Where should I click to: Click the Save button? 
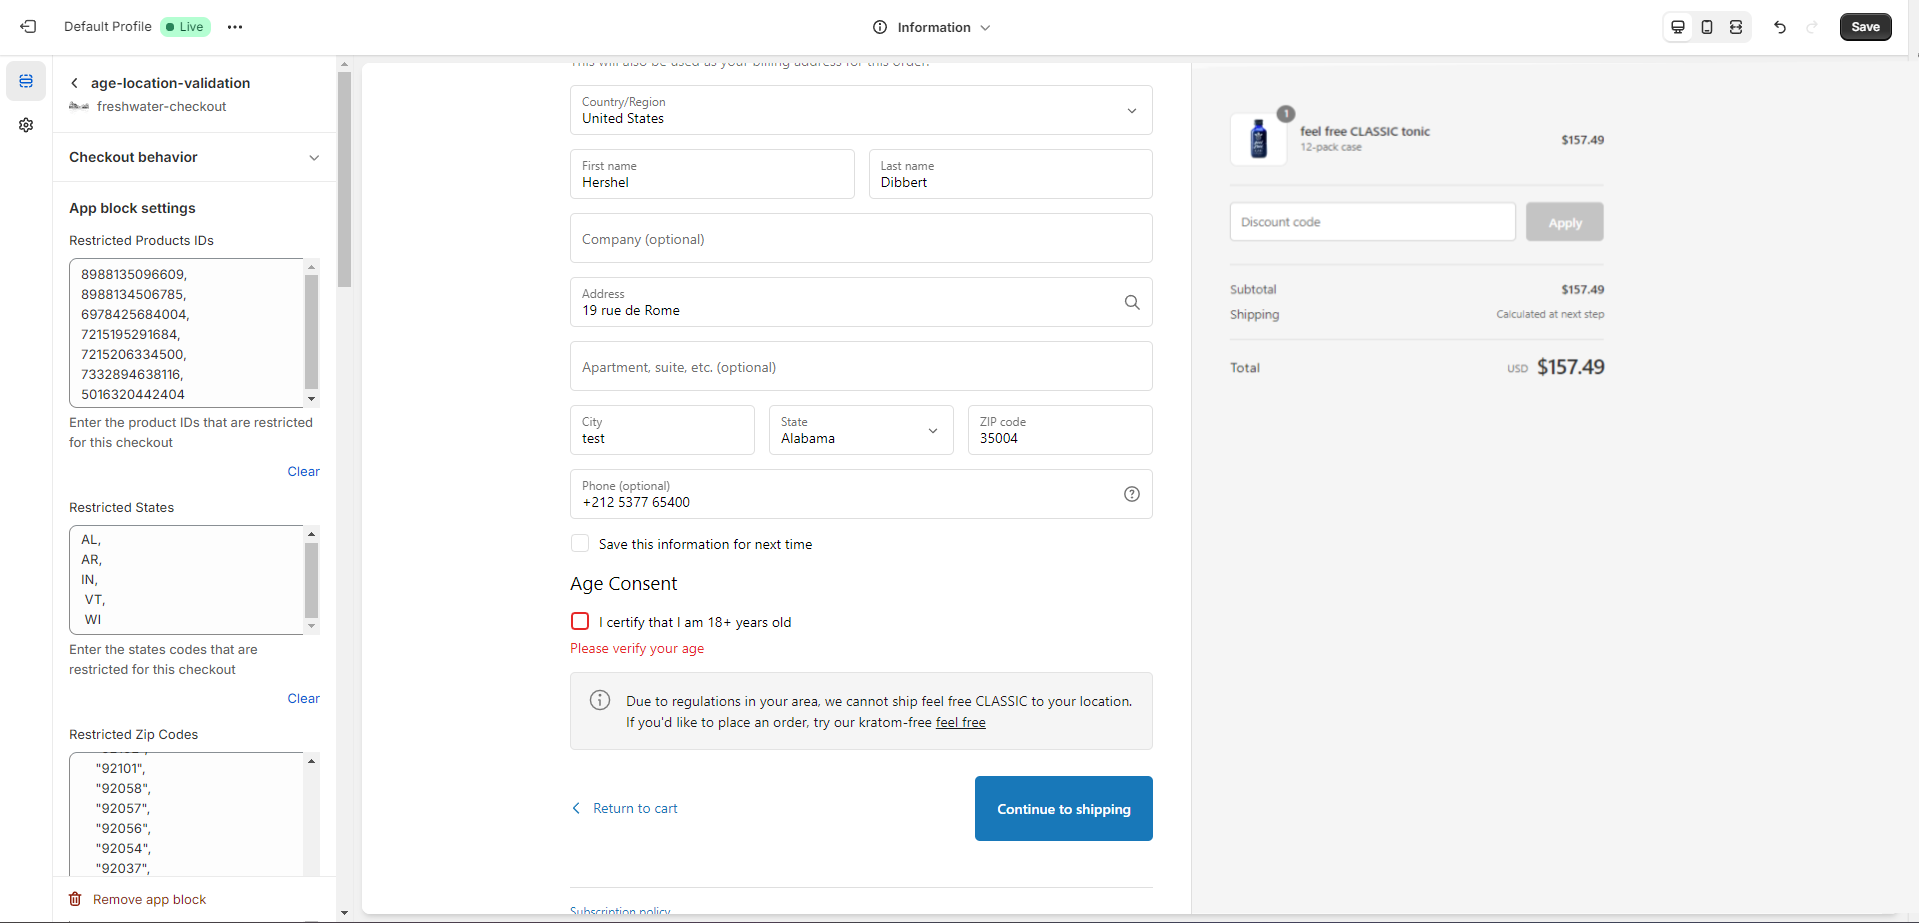click(1865, 27)
